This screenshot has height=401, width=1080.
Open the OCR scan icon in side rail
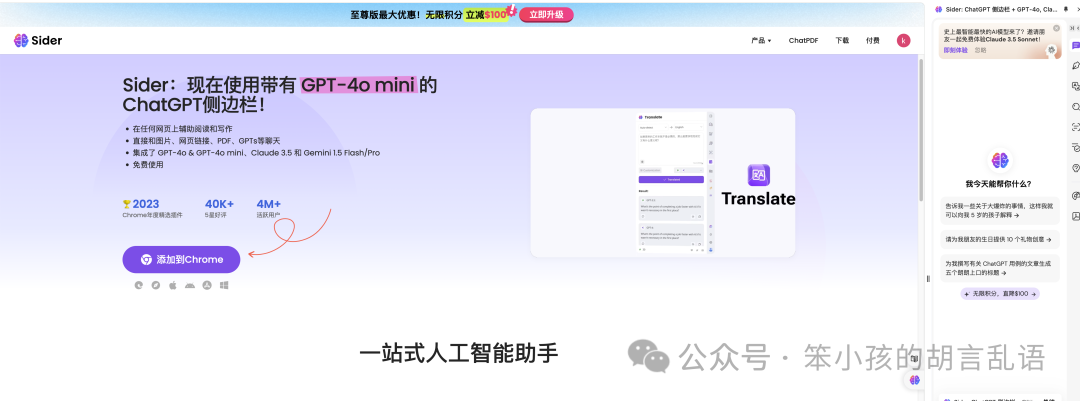pyautogui.click(x=1076, y=127)
